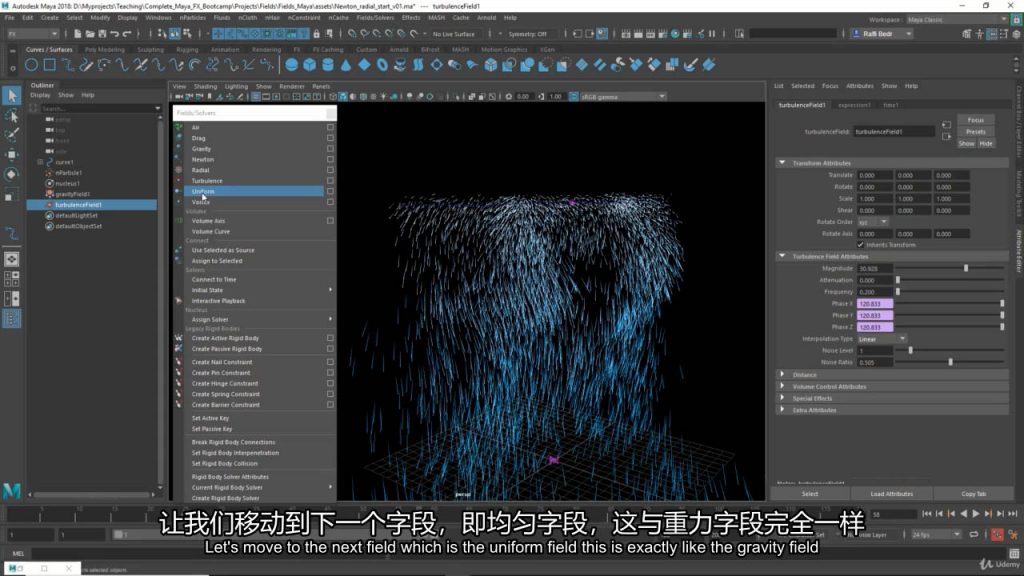Select the turbulenceField1 attribute tab
Viewport: 1024px width, 576px height.
(802, 104)
